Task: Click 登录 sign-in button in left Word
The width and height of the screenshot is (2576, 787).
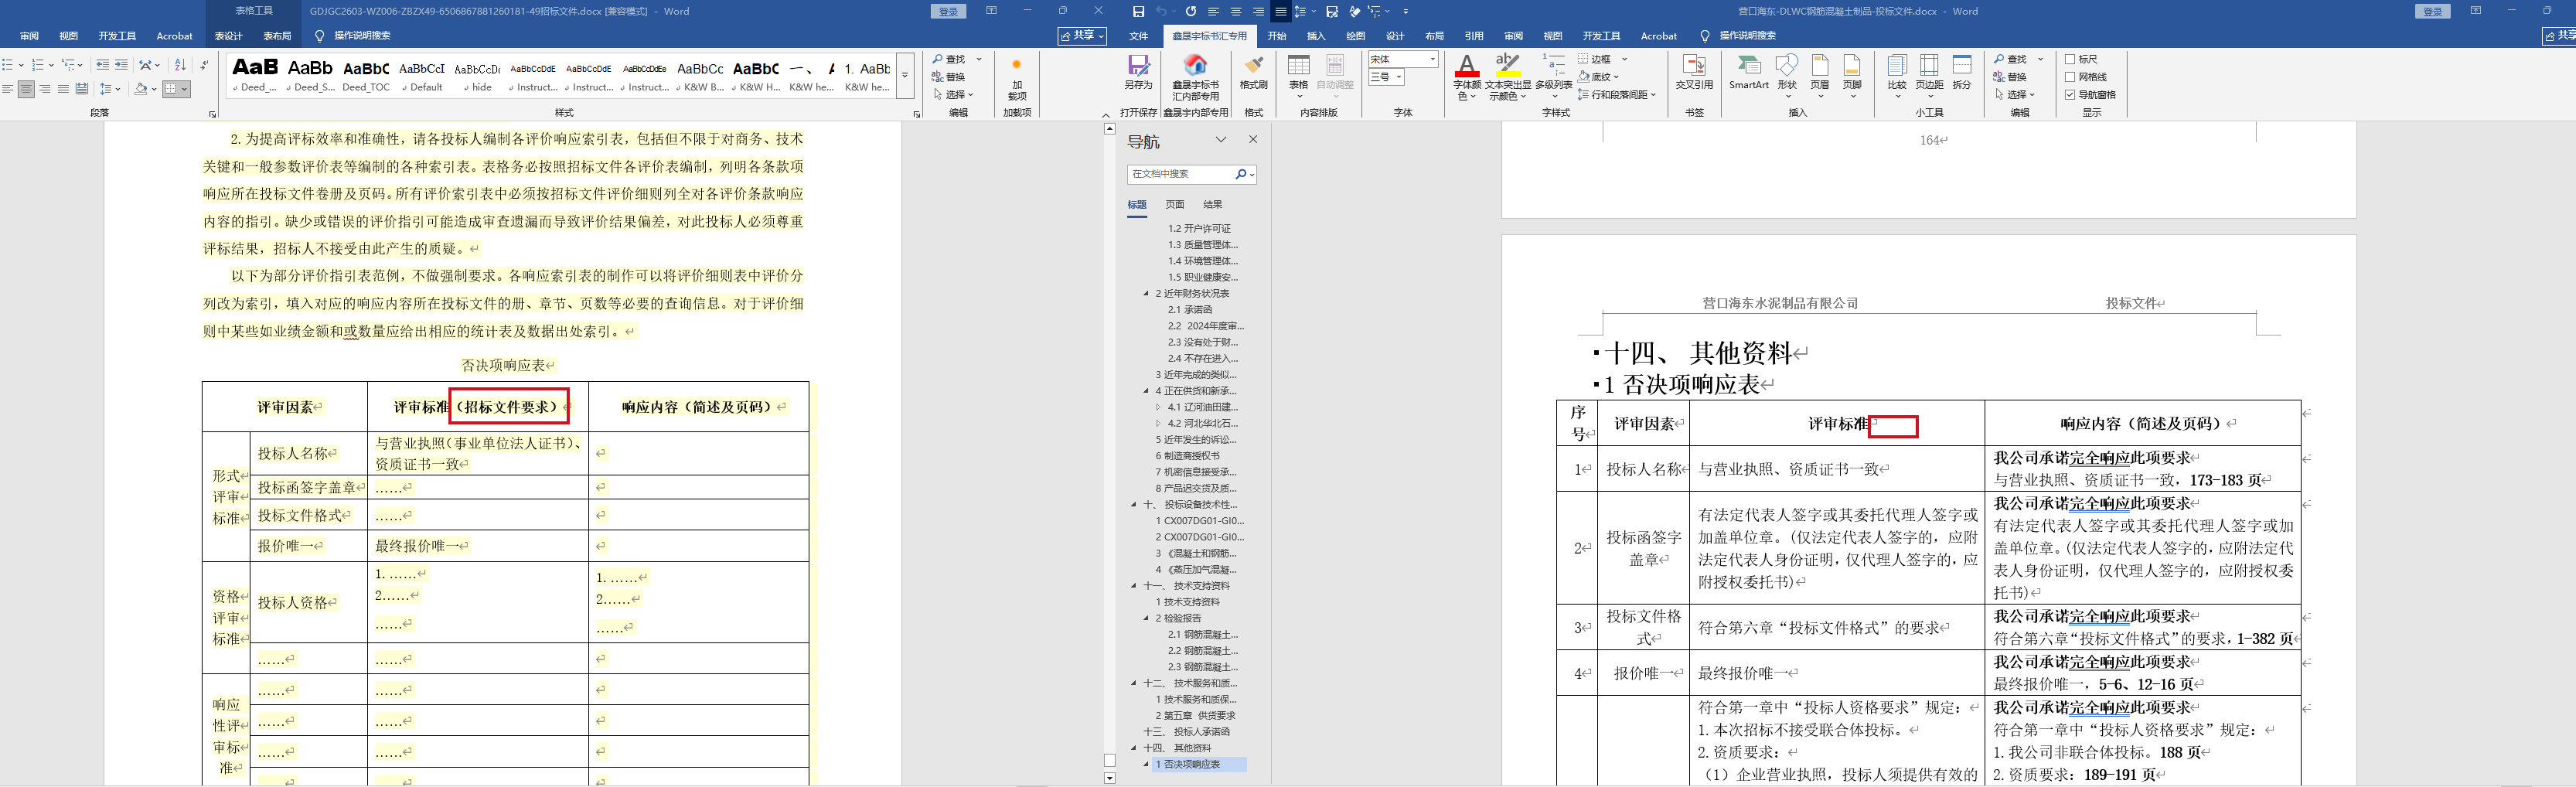Action: pyautogui.click(x=949, y=12)
